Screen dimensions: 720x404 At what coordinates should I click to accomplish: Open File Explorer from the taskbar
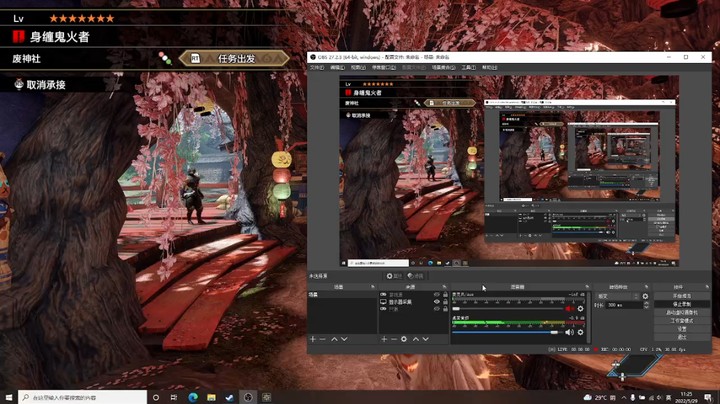(x=211, y=397)
